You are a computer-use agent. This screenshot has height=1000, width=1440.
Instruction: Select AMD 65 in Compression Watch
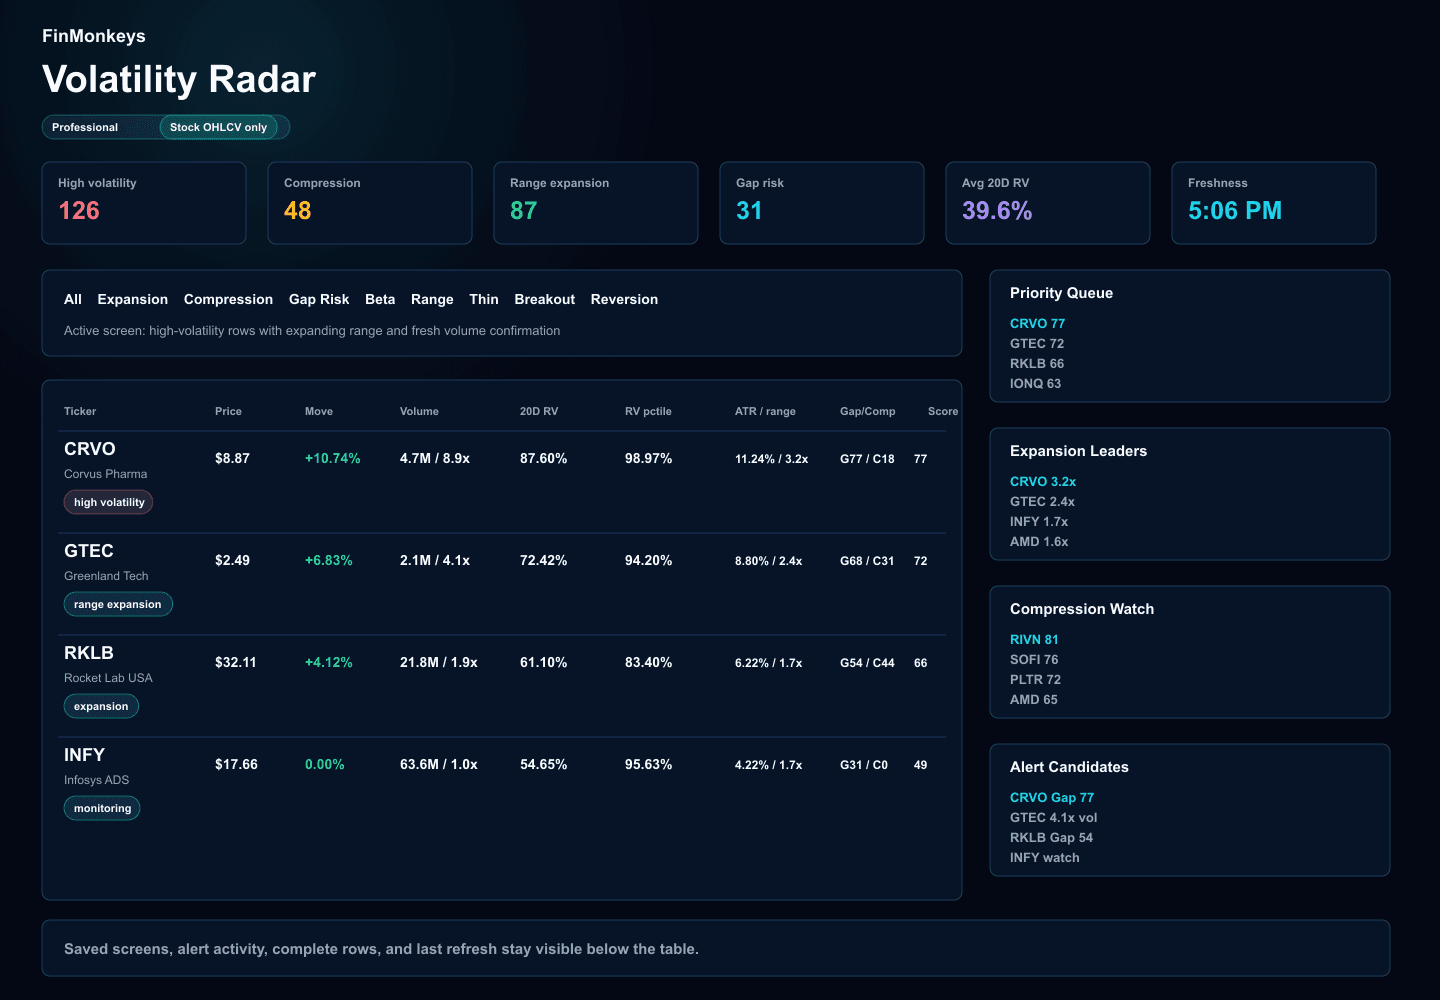(1034, 699)
